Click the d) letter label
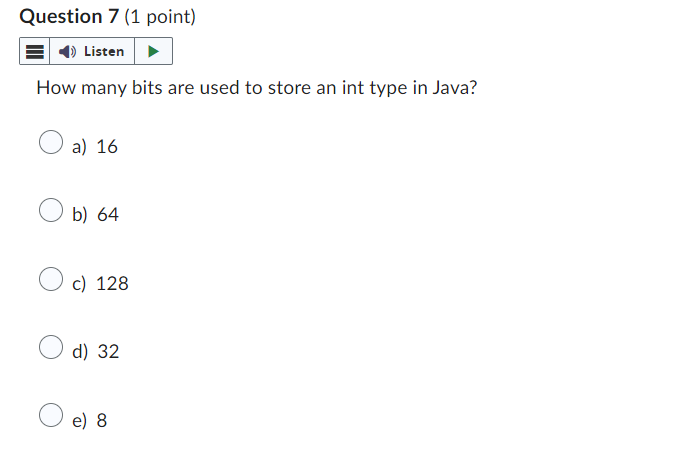This screenshot has height=463, width=673. click(80, 351)
